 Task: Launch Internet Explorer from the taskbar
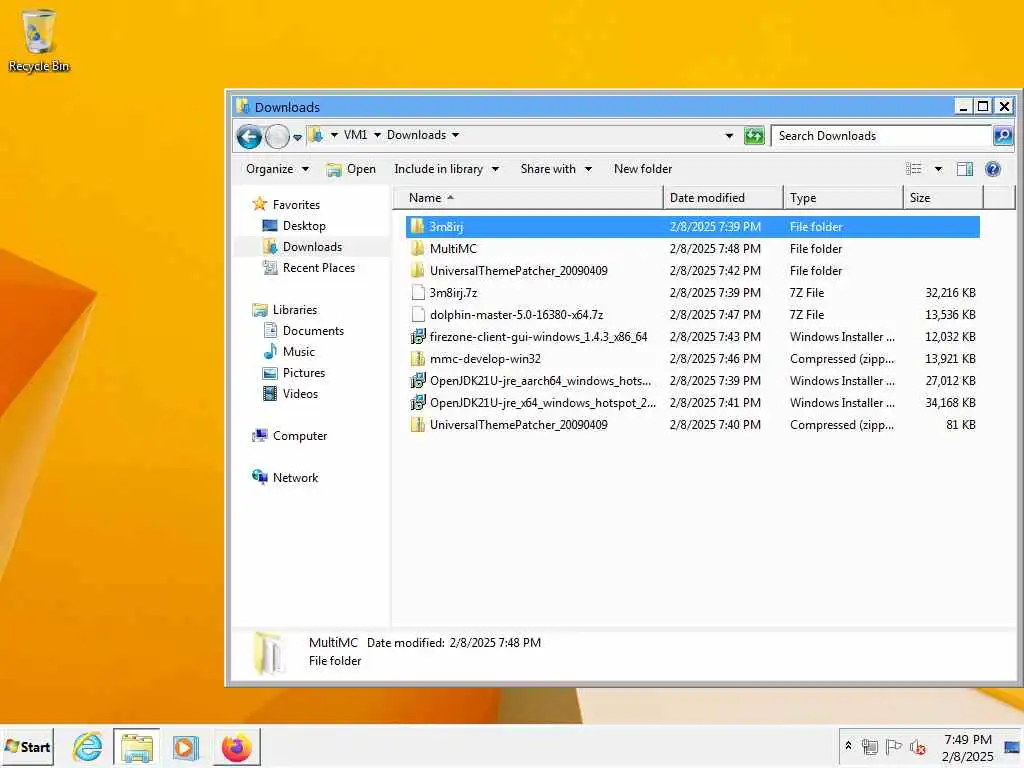point(88,746)
